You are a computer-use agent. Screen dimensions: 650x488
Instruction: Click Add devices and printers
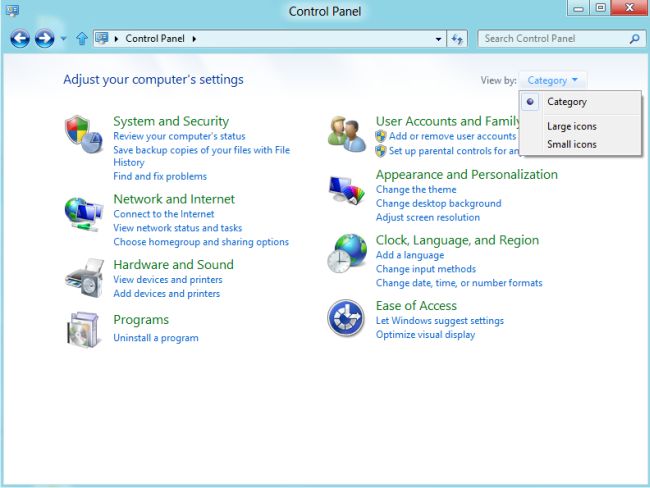click(167, 294)
